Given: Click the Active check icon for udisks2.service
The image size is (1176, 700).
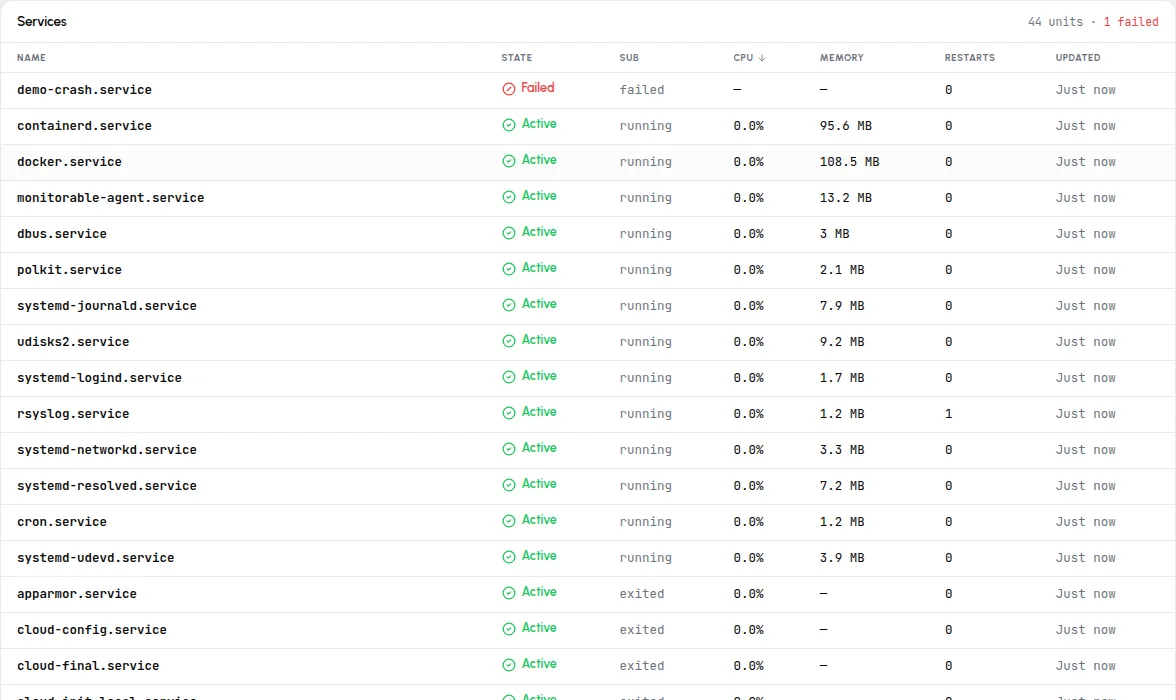Looking at the screenshot, I should click(508, 341).
